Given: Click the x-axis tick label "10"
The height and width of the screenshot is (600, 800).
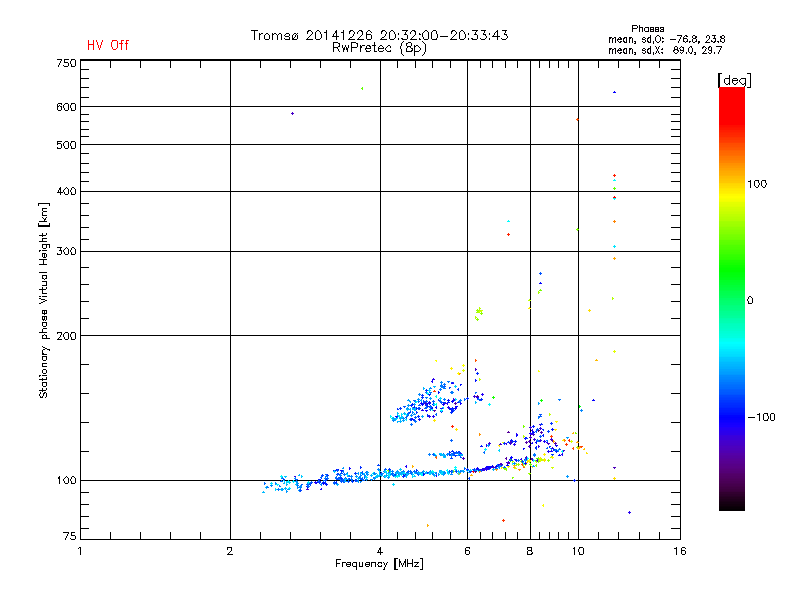Looking at the screenshot, I should coord(578,551).
